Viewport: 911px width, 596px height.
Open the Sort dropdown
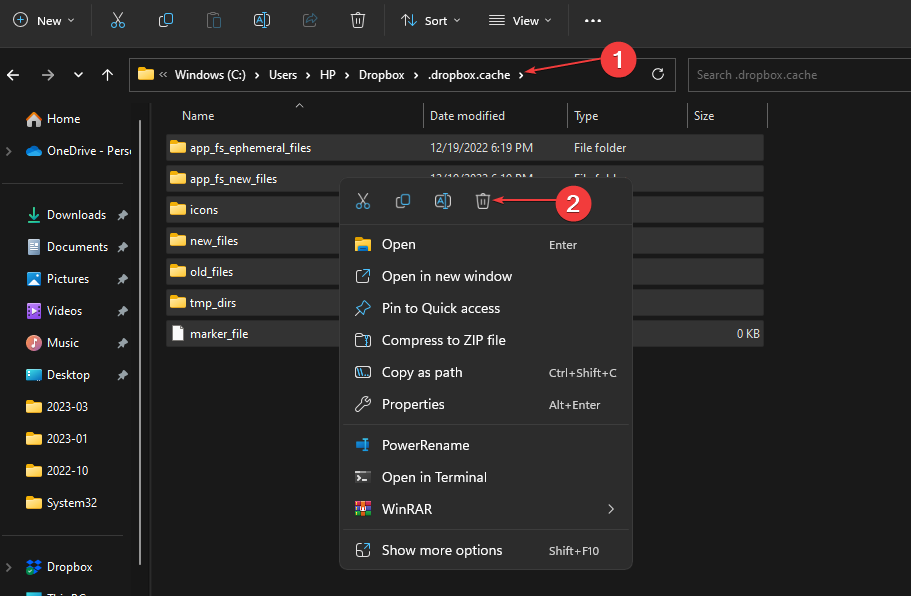point(430,20)
